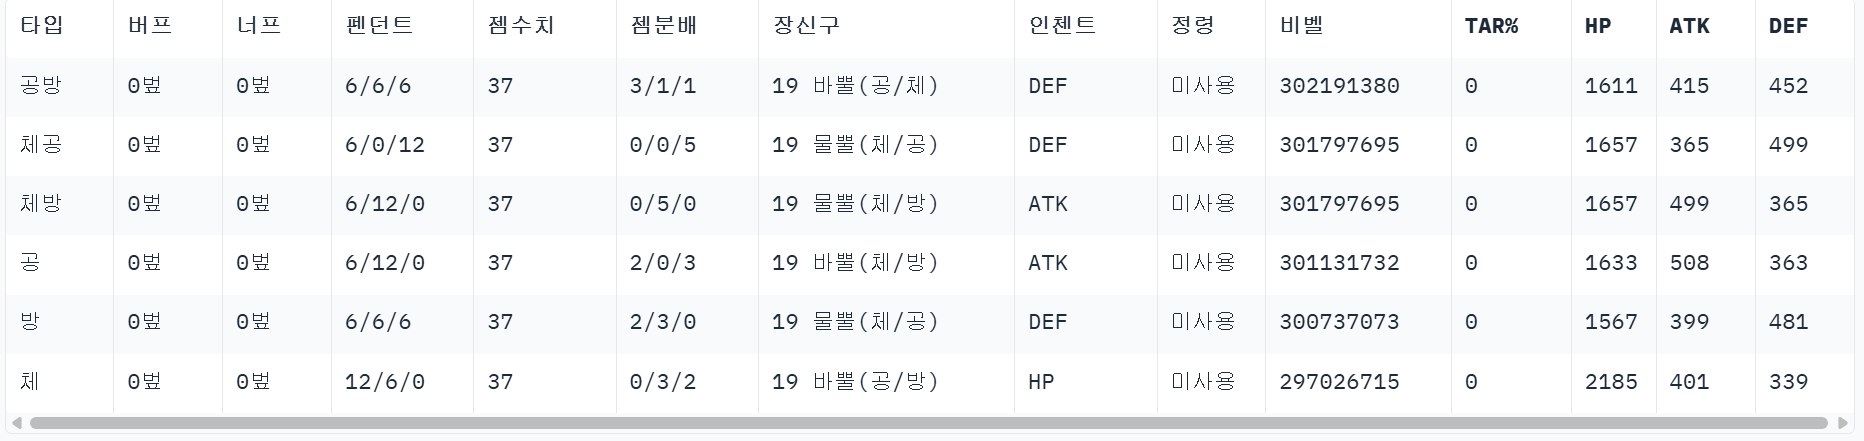Click the HP value 2185
The height and width of the screenshot is (441, 1864).
pyautogui.click(x=1611, y=382)
